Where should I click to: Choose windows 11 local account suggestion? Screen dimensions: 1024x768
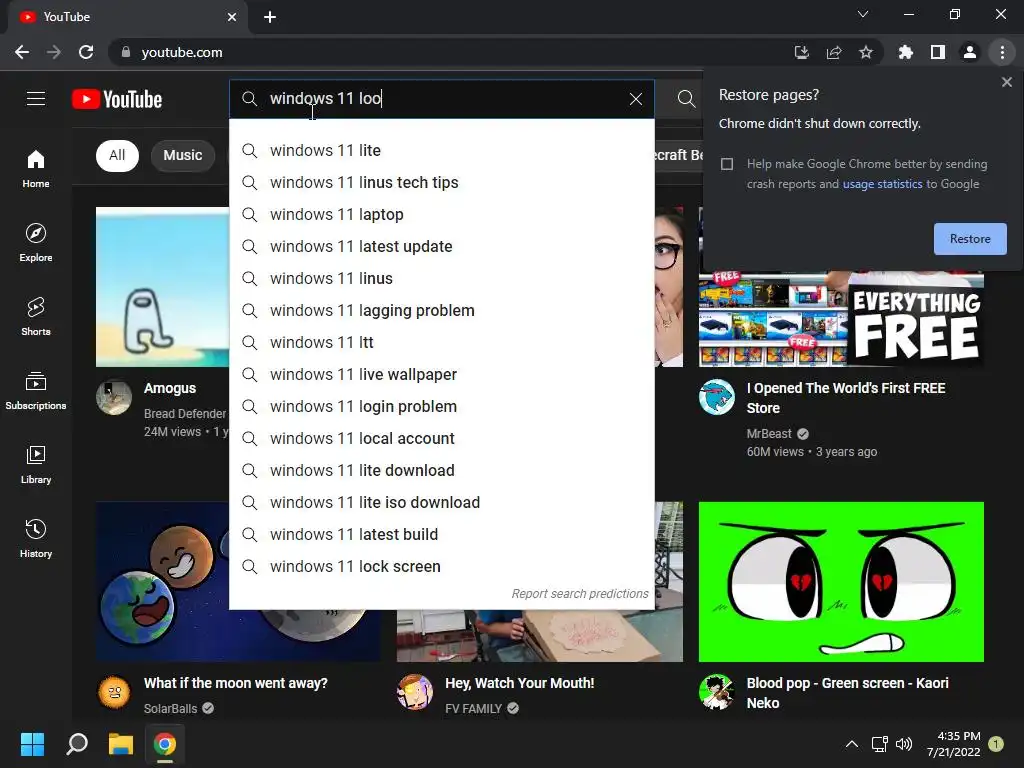tap(442, 438)
